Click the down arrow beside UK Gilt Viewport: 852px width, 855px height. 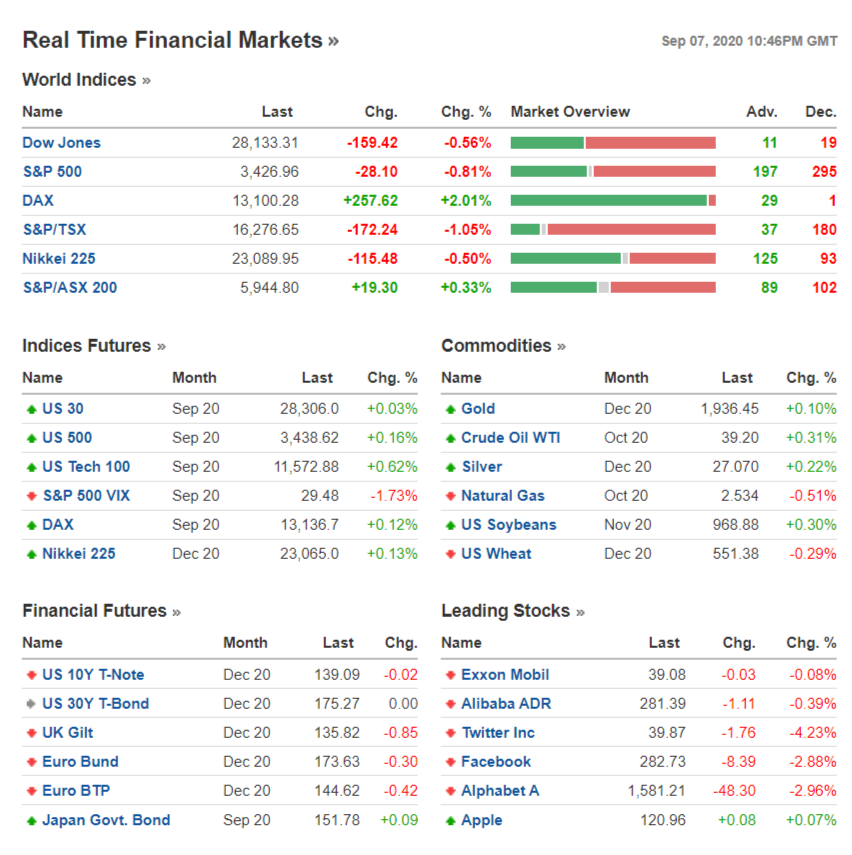(x=32, y=733)
